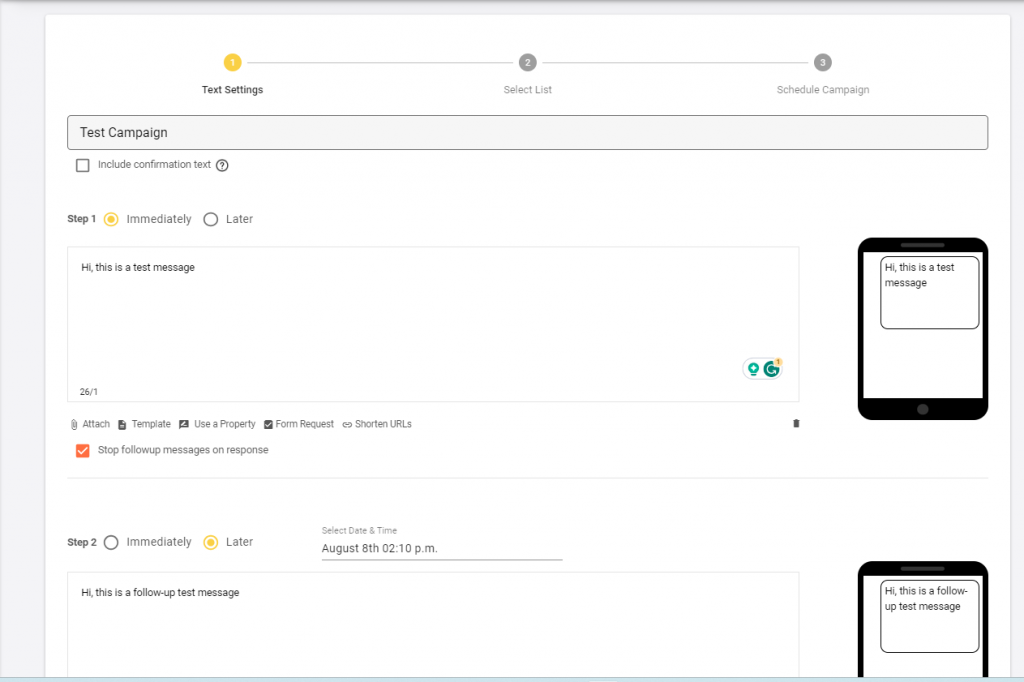The width and height of the screenshot is (1024, 682).
Task: Click into Step 1 message text area
Action: [x=433, y=324]
